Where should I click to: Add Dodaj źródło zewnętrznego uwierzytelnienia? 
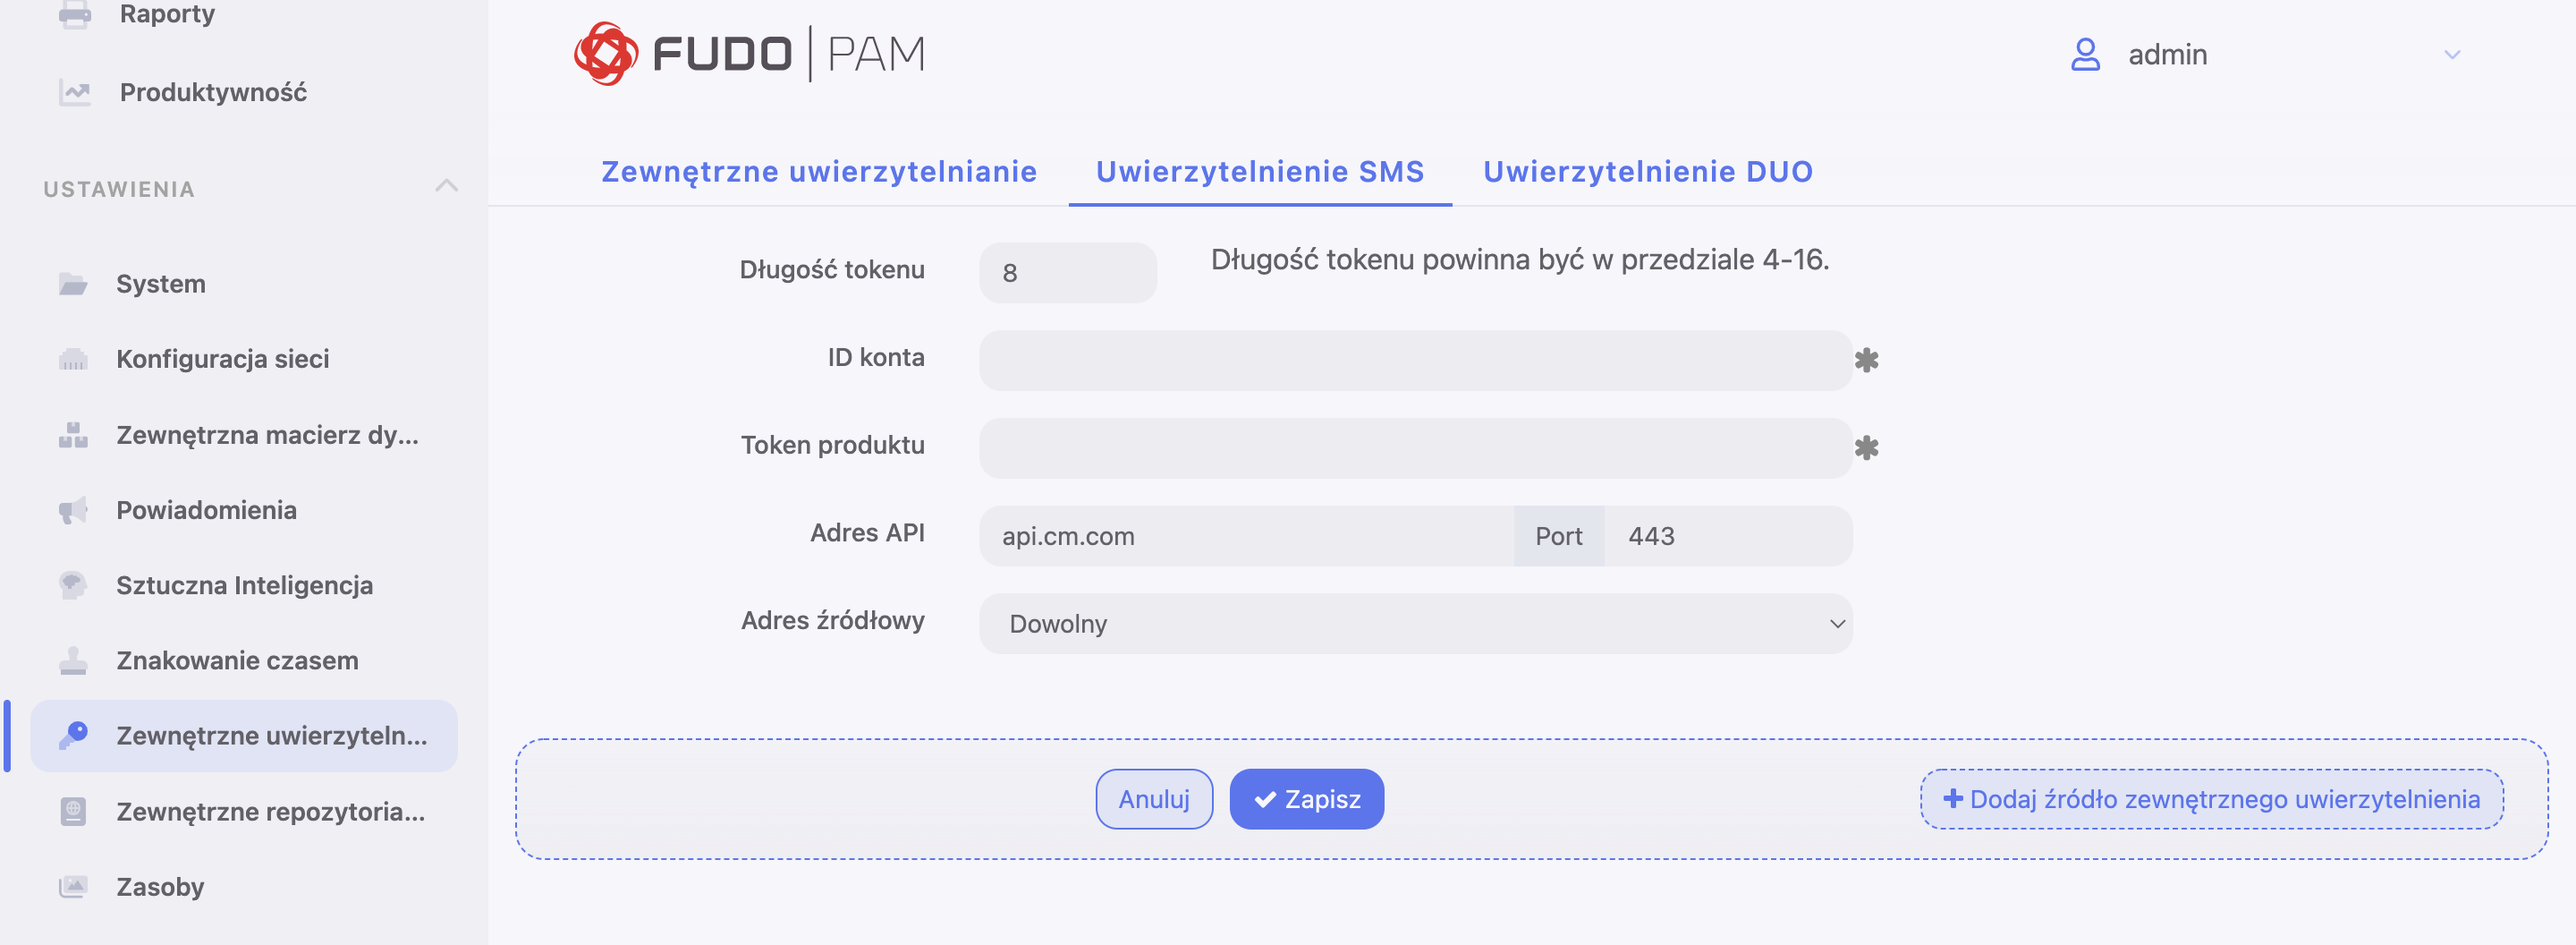pos(2211,799)
